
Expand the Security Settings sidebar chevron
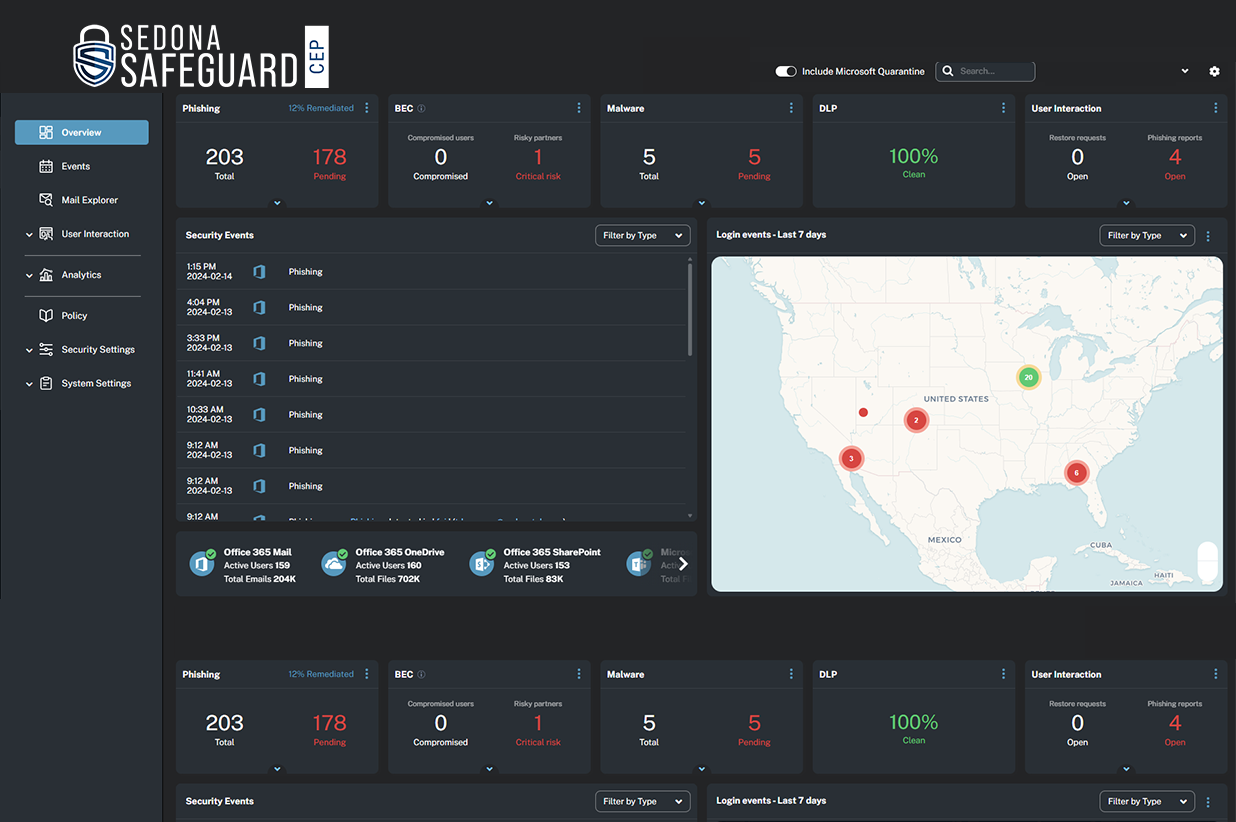click(29, 350)
